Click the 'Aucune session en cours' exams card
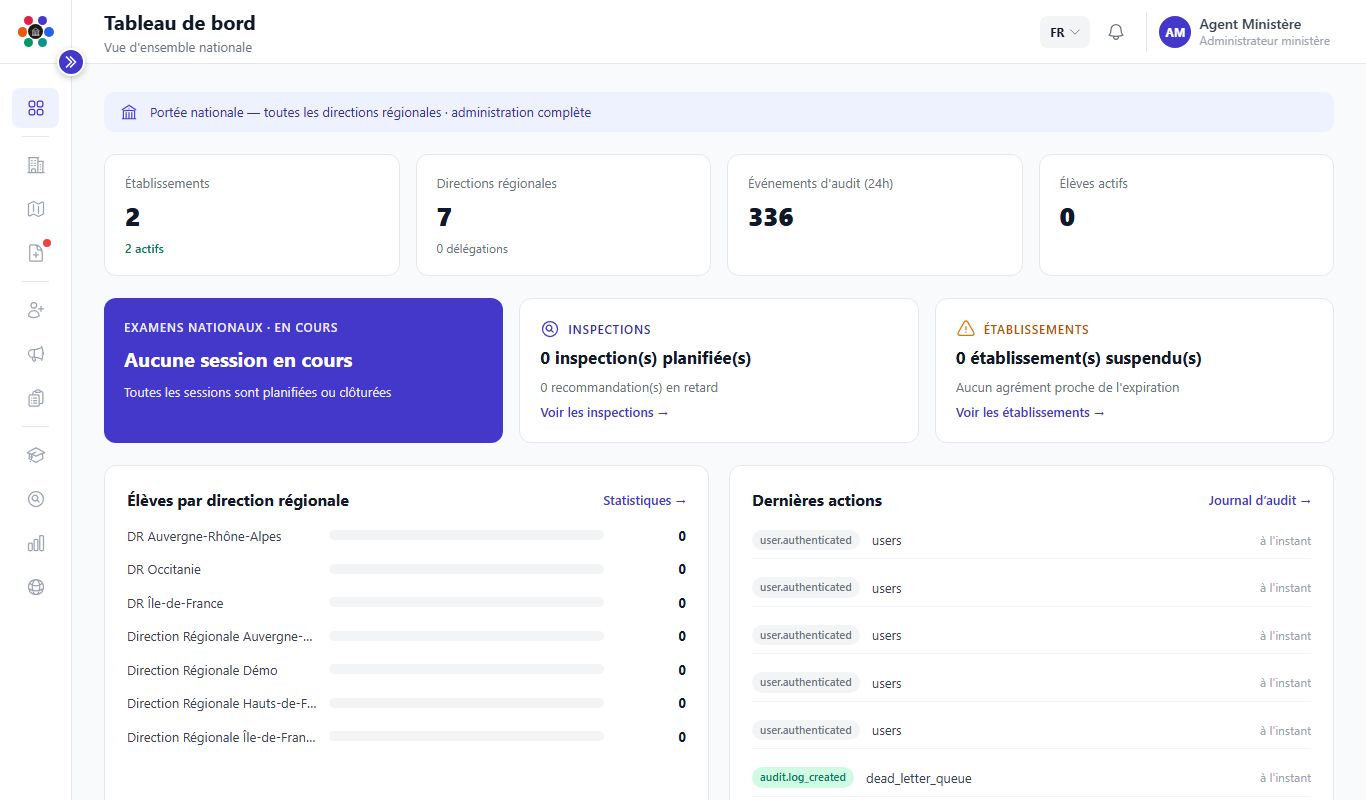1366x800 pixels. pyautogui.click(x=303, y=370)
